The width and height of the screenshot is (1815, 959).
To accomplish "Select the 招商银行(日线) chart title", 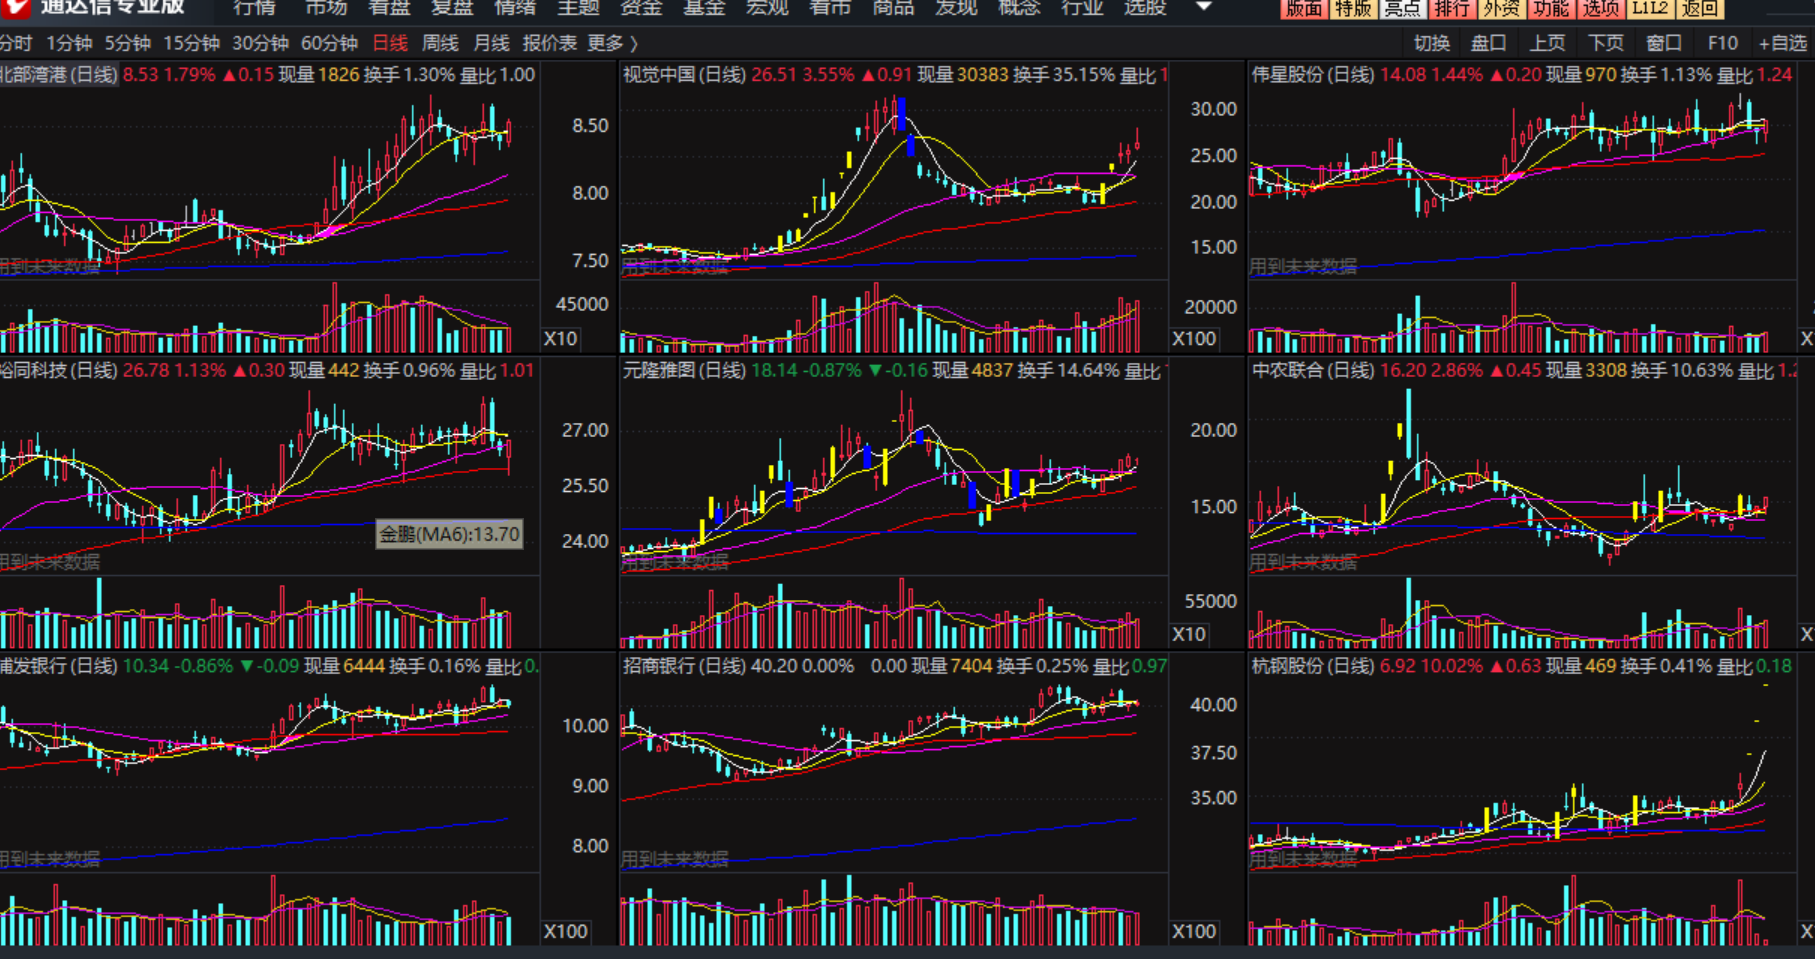I will coord(684,666).
